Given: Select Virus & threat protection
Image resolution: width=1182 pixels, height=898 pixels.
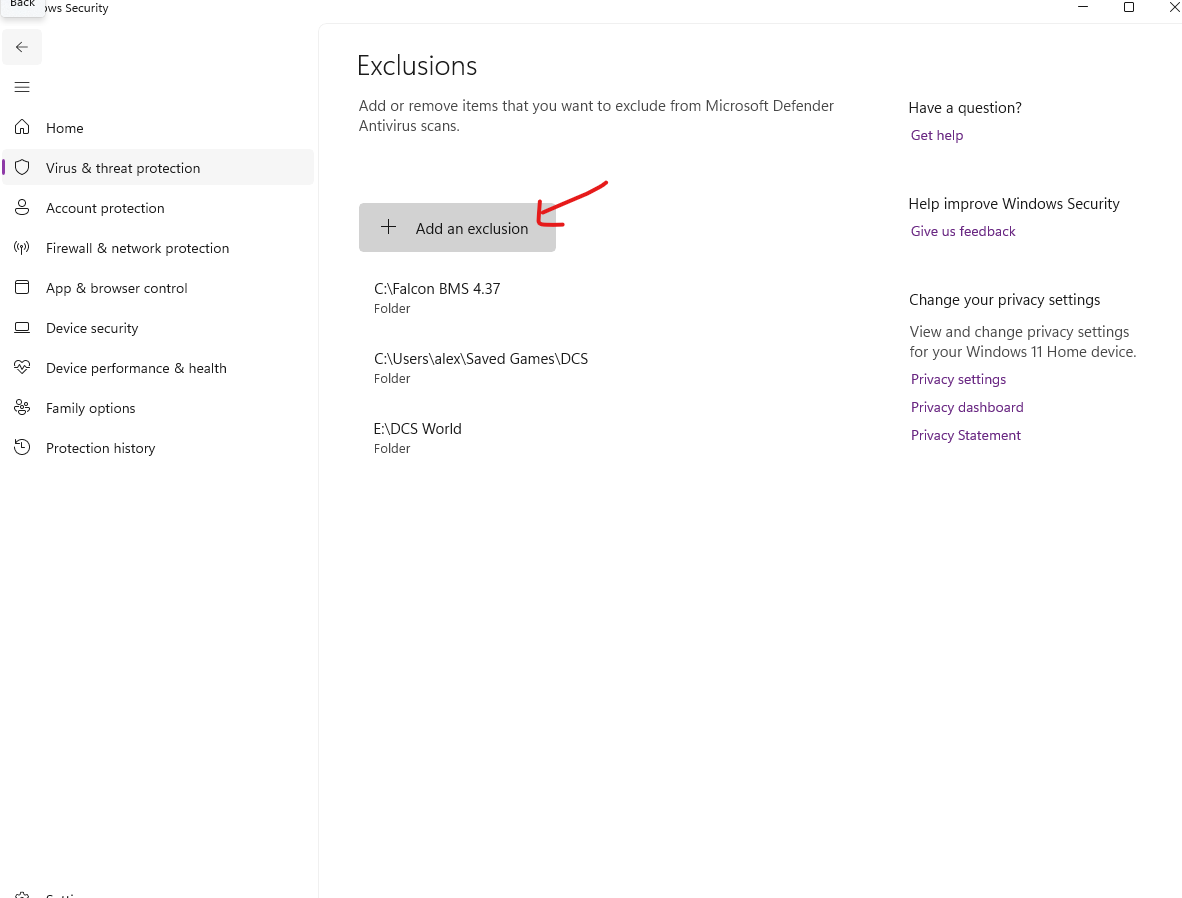Looking at the screenshot, I should click(158, 167).
